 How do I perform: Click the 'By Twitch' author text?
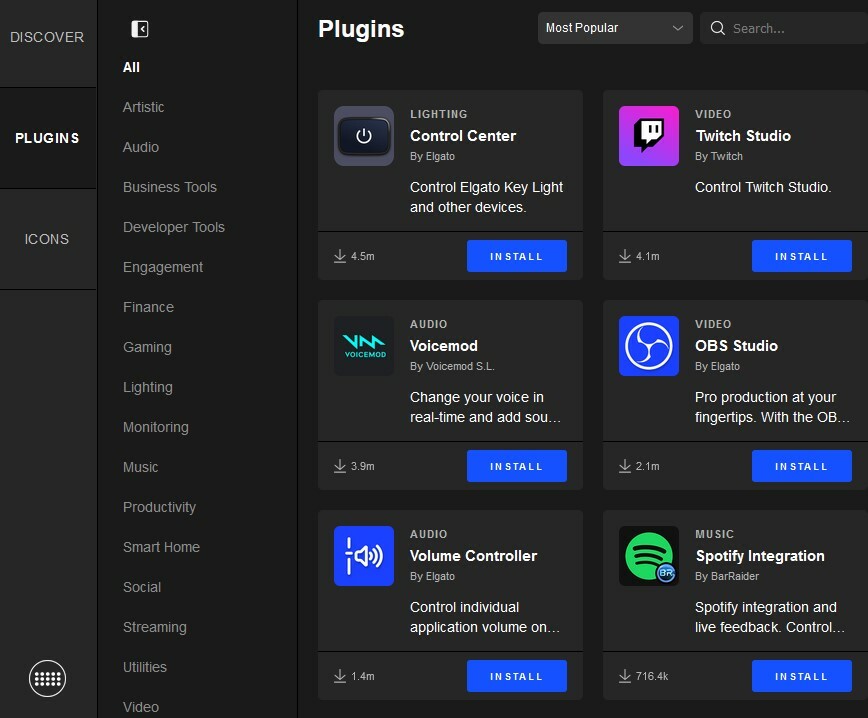719,157
